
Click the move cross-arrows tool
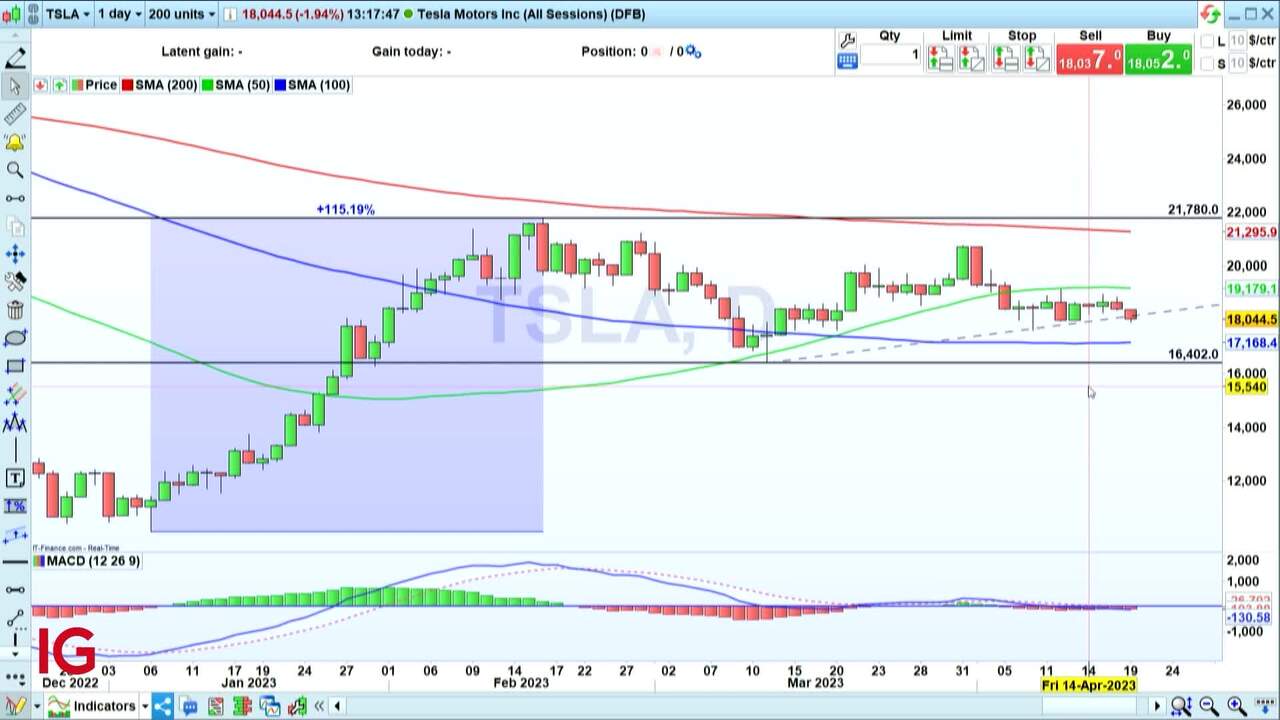tap(15, 254)
